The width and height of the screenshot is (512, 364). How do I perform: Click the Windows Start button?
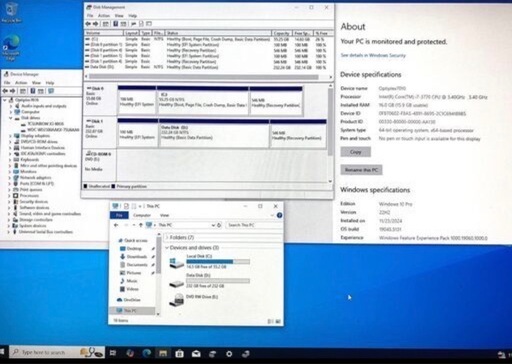2,353
